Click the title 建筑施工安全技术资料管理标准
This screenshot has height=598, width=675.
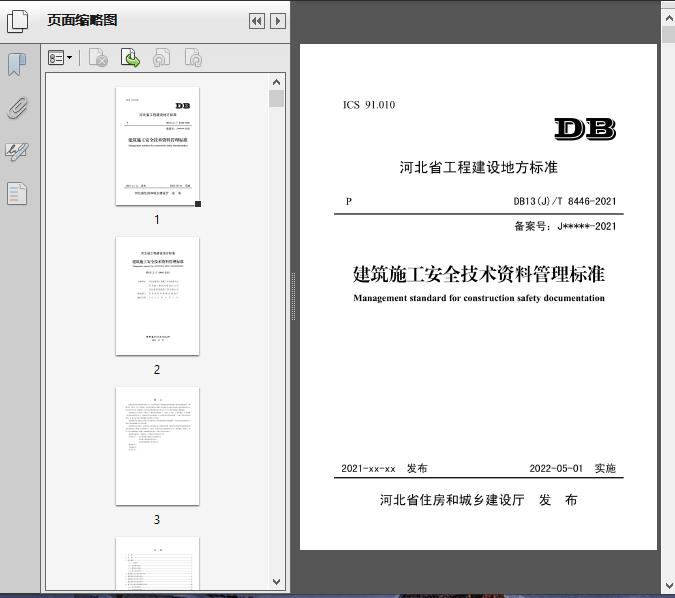pyautogui.click(x=479, y=274)
